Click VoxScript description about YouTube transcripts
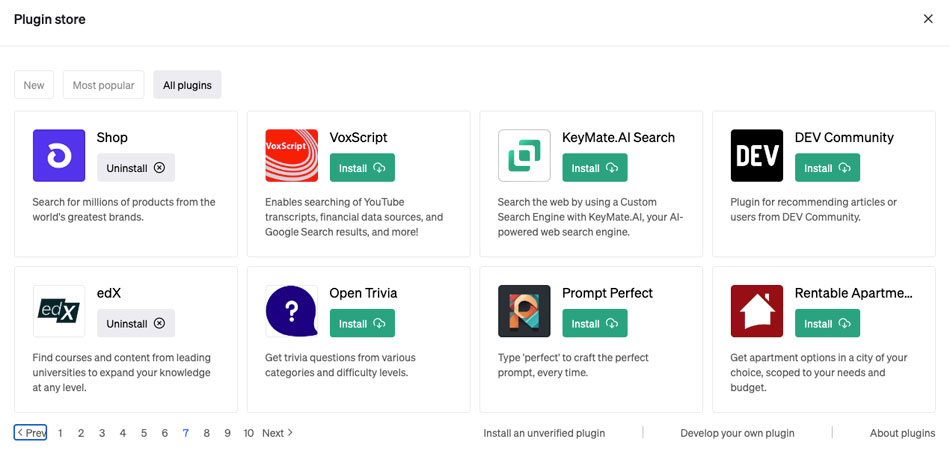950x451 pixels. [354, 216]
